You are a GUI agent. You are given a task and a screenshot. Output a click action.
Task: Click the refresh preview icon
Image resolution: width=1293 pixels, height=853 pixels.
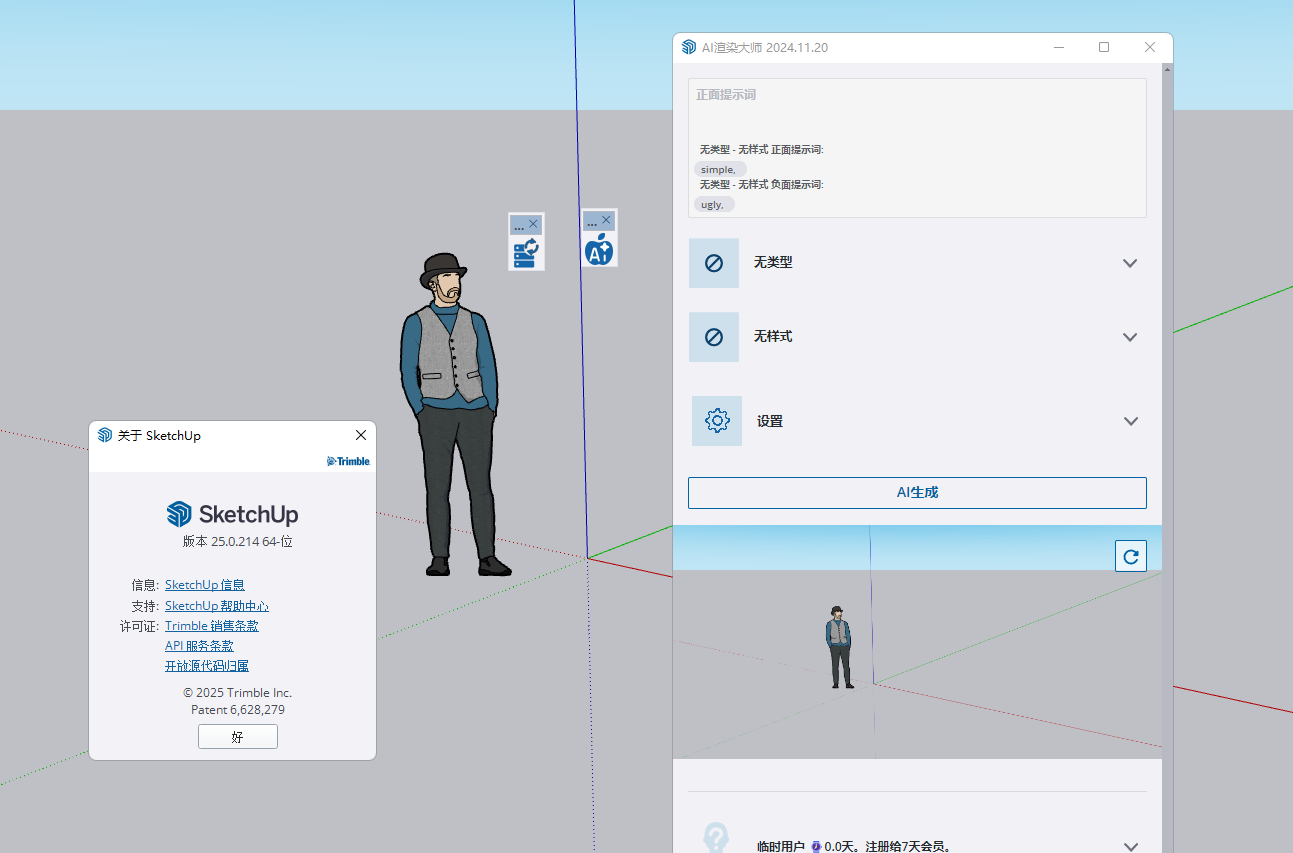pyautogui.click(x=1130, y=556)
